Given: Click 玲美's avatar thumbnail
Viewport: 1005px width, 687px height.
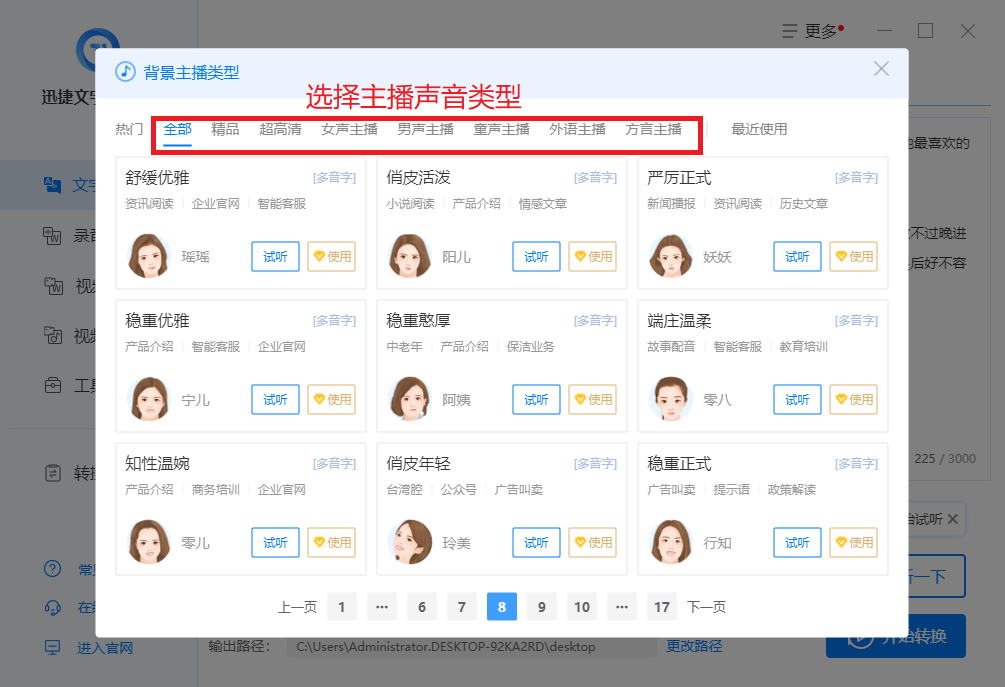Looking at the screenshot, I should (410, 542).
